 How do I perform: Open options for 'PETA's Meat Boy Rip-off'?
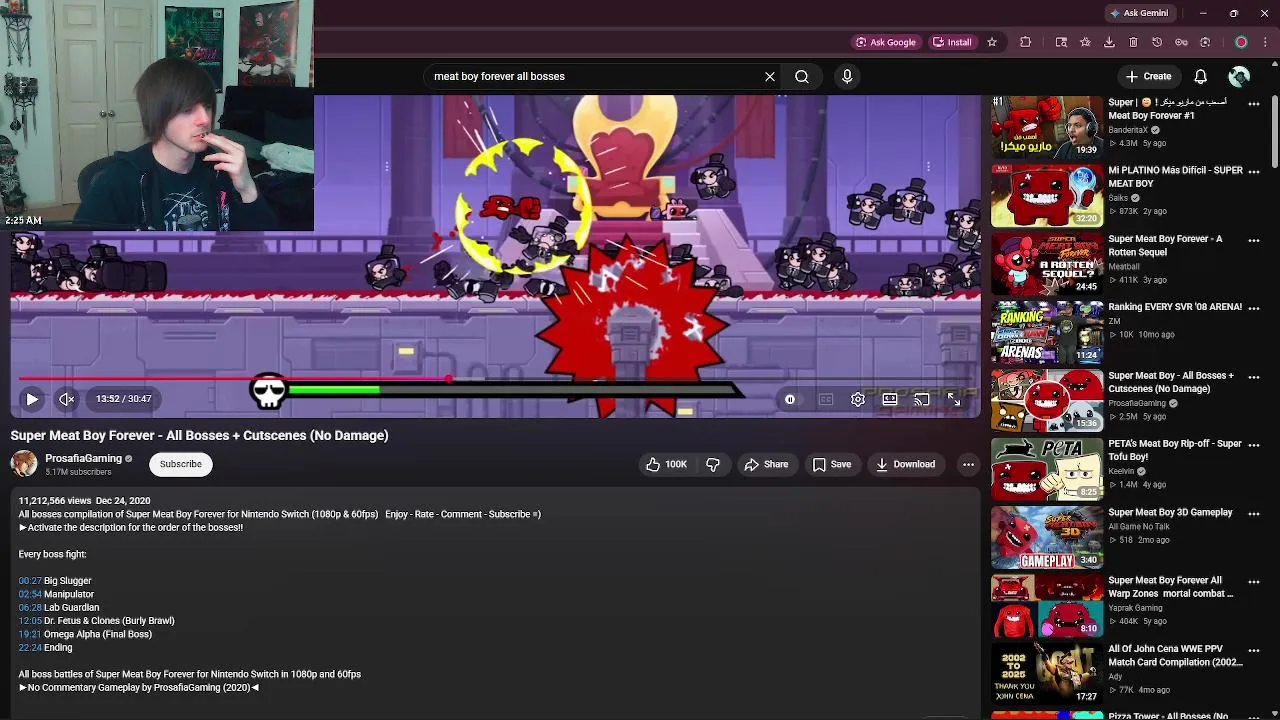click(x=1254, y=445)
